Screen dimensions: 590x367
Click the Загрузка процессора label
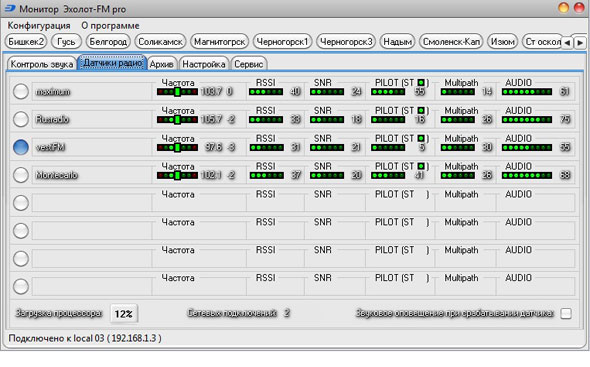coord(59,313)
